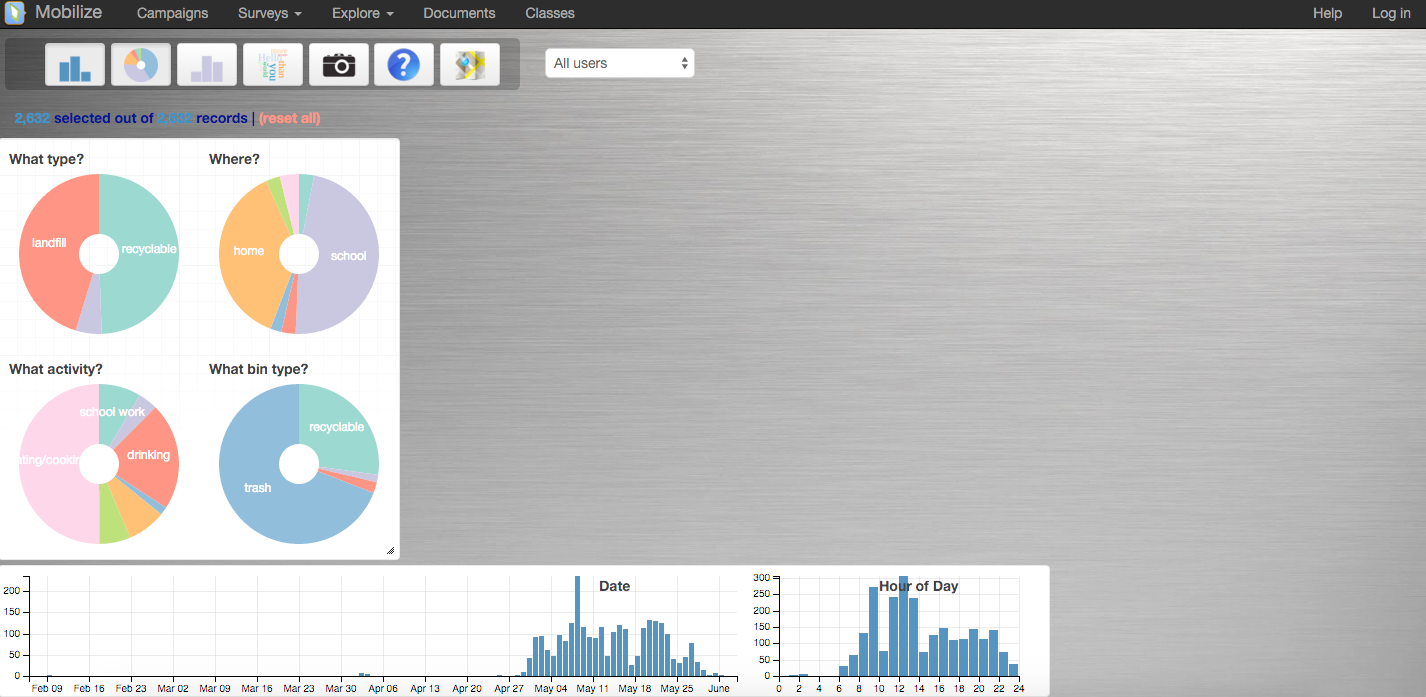Open the blue question mark help icon
Image resolution: width=1426 pixels, height=697 pixels.
click(x=404, y=65)
